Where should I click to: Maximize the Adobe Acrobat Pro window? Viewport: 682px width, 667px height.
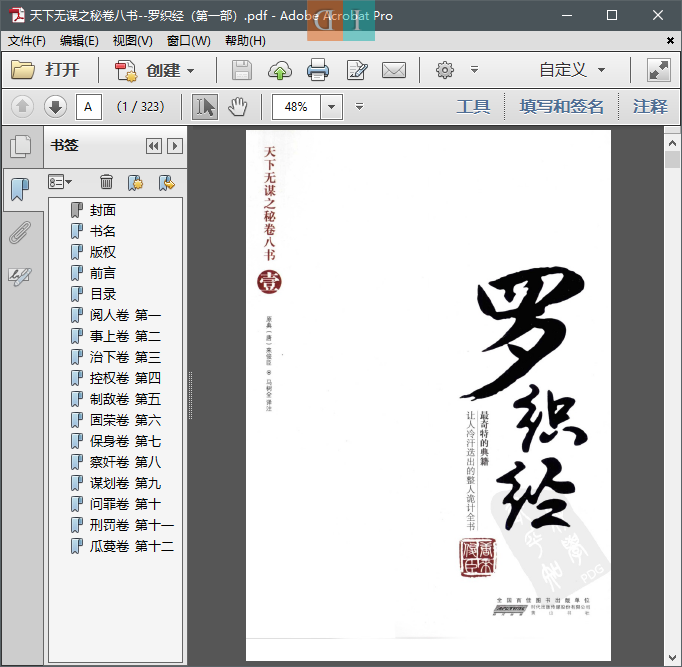pyautogui.click(x=612, y=16)
